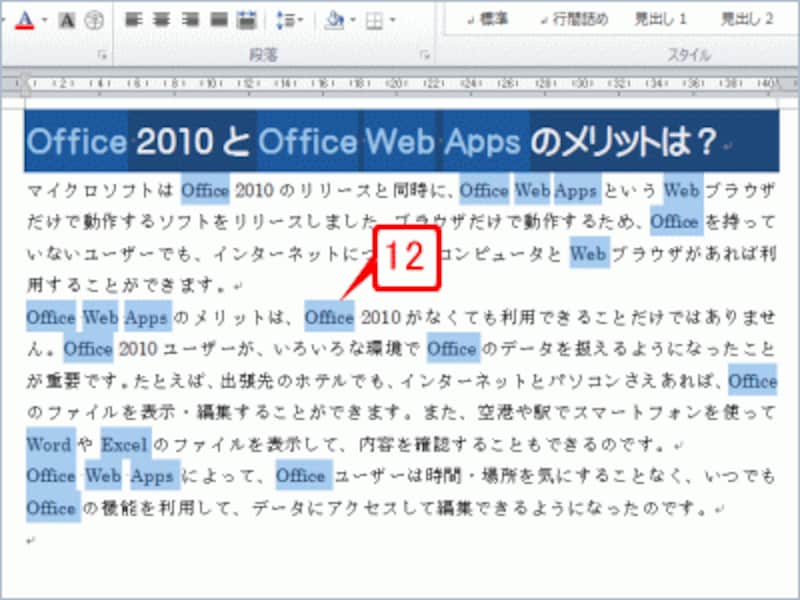The height and width of the screenshot is (600, 800).
Task: Open line spacing options
Action: coord(289,20)
